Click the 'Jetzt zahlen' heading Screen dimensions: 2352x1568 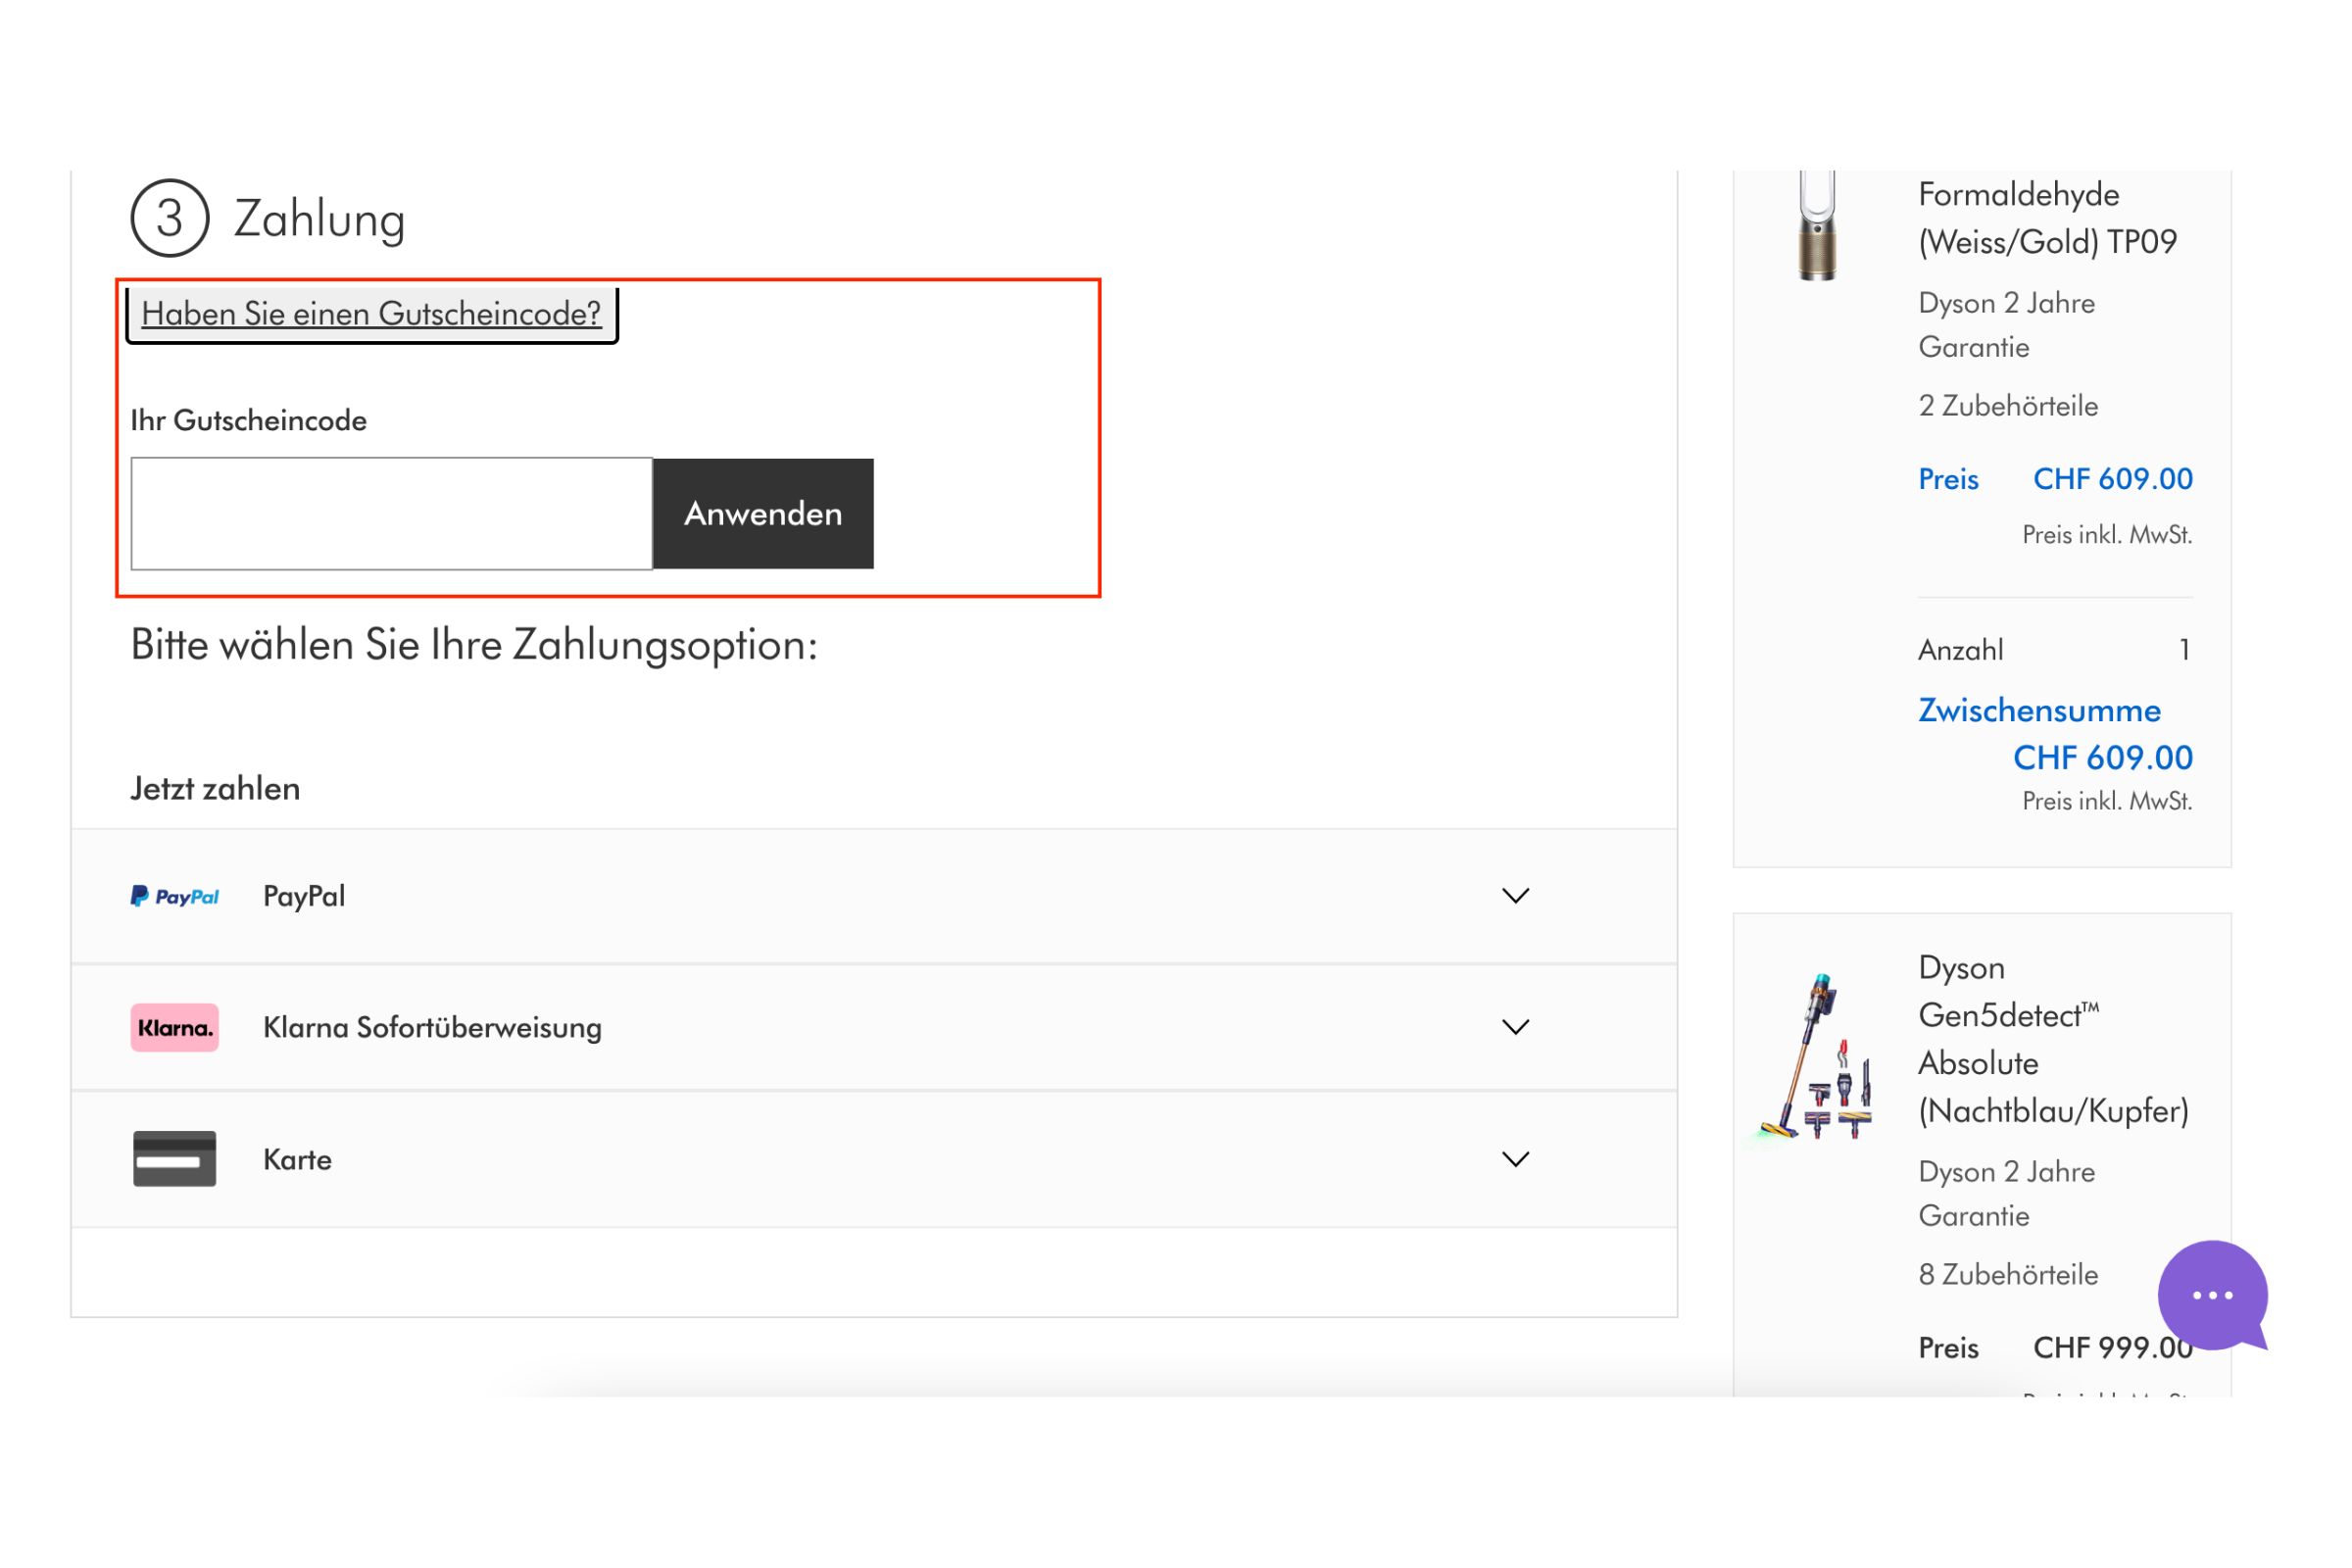(215, 789)
